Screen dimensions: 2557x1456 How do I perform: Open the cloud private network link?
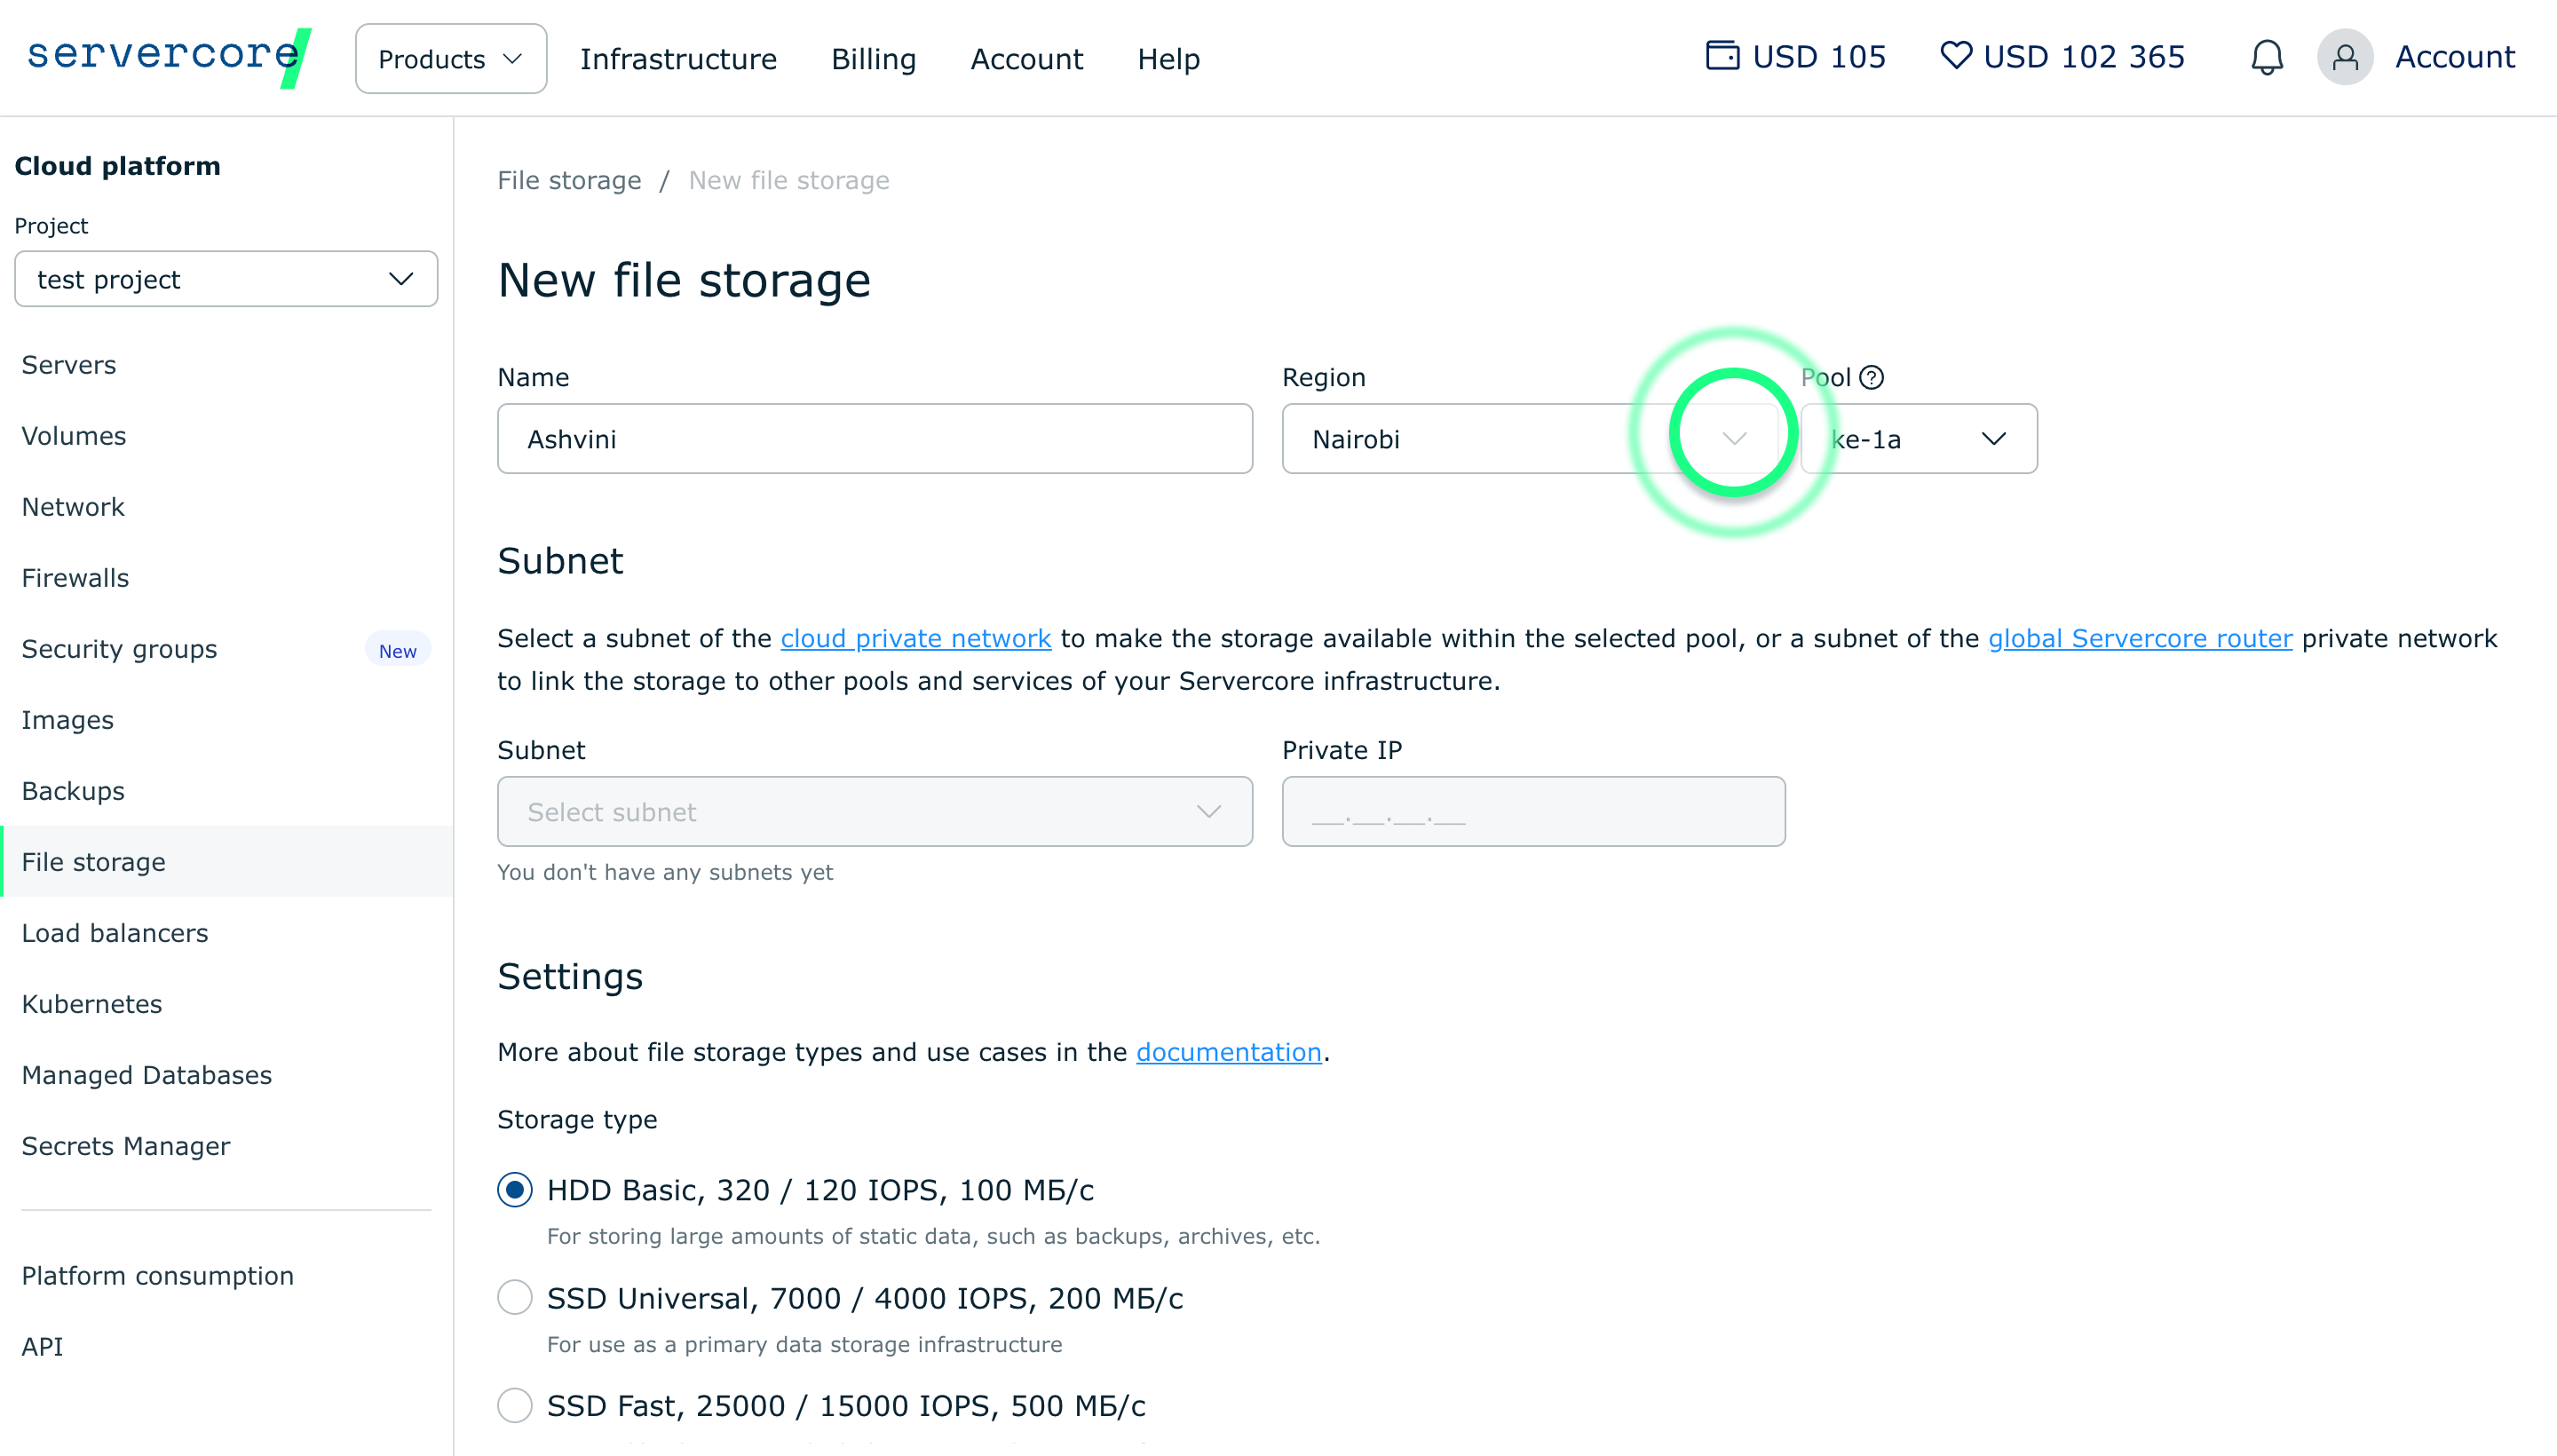[915, 638]
